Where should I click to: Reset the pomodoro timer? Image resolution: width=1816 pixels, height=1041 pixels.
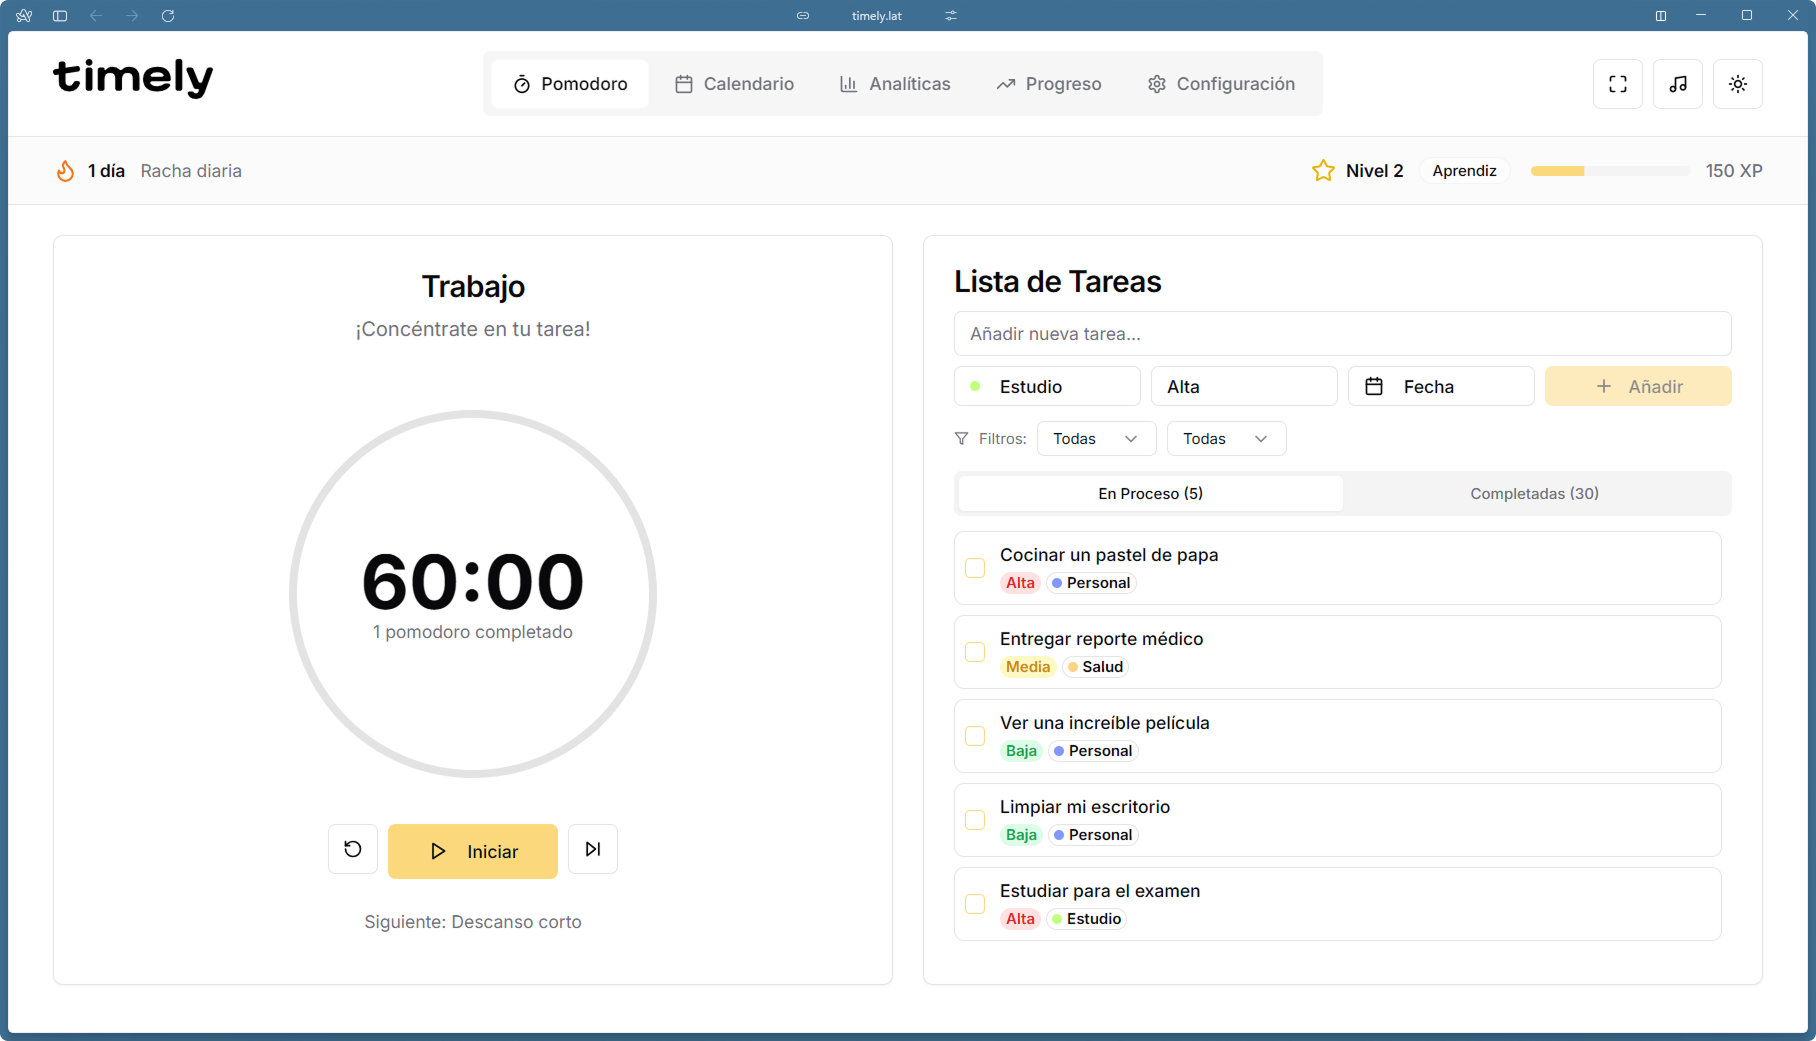click(x=353, y=849)
